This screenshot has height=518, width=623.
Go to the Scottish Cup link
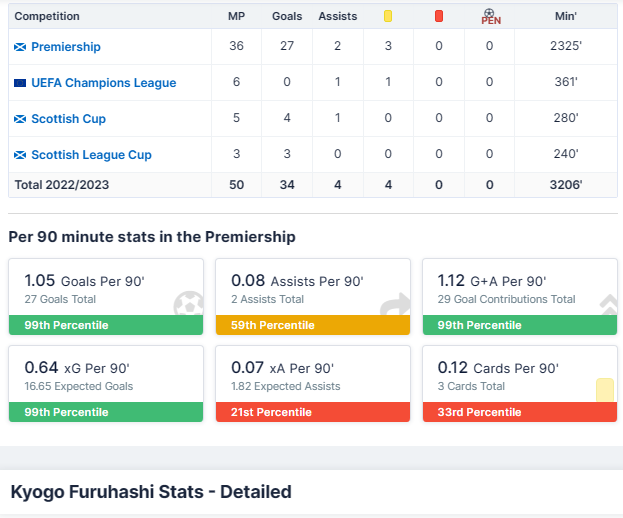[68, 119]
